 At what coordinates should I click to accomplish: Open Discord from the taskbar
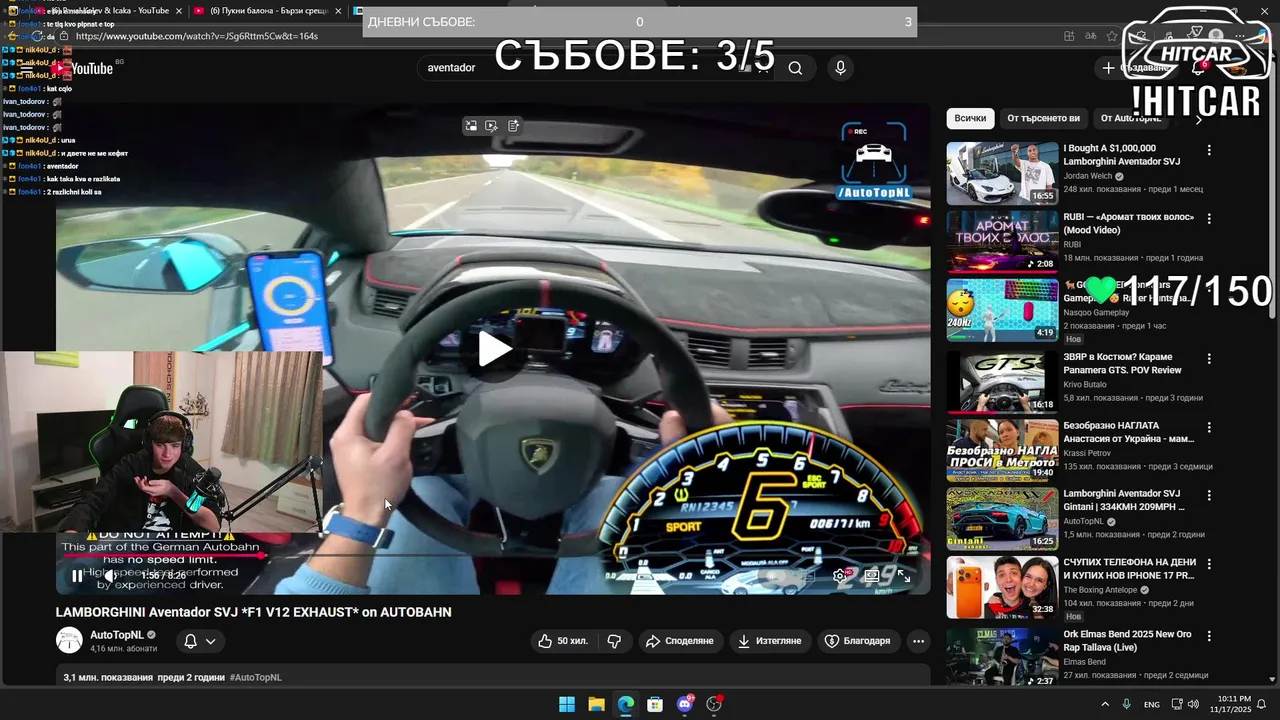[x=685, y=704]
